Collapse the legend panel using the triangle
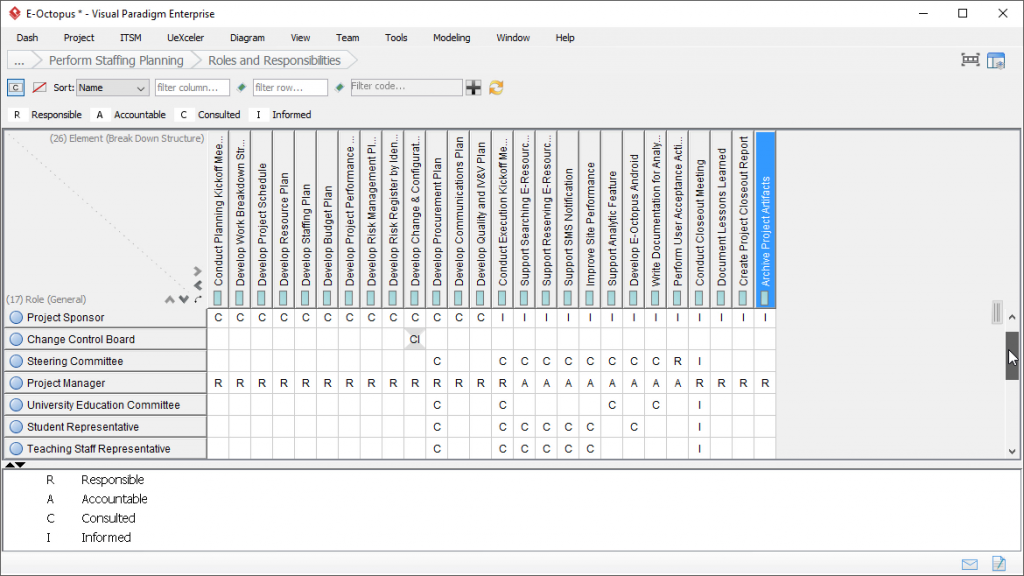Viewport: 1024px width, 576px height. [x=20, y=465]
